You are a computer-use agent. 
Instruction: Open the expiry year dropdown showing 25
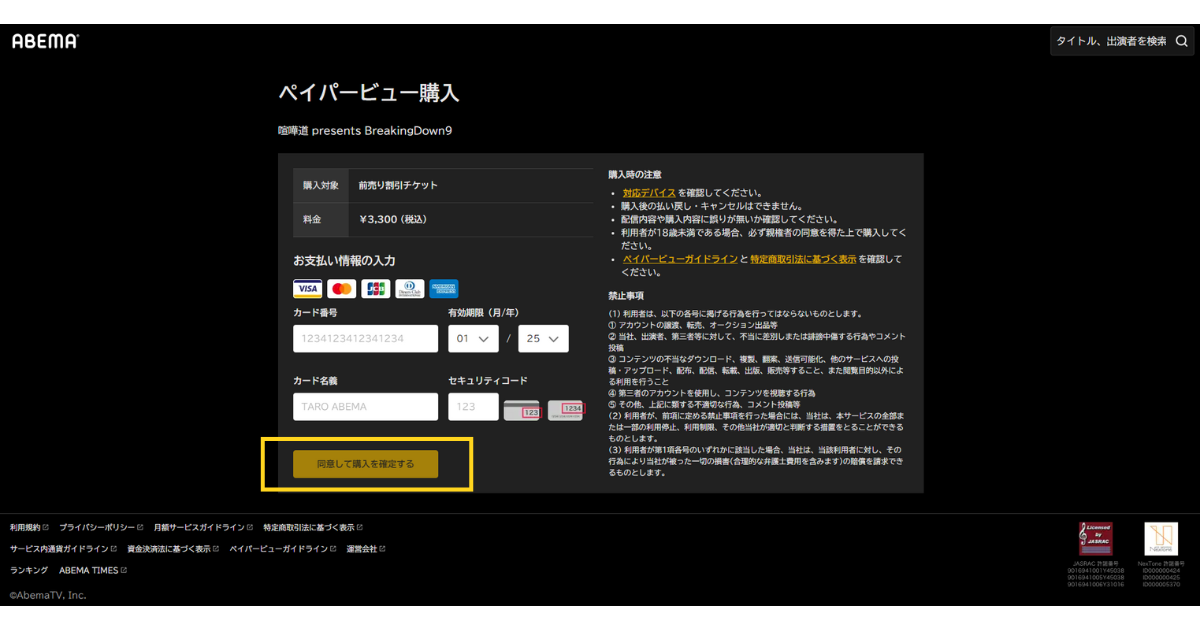tap(543, 339)
